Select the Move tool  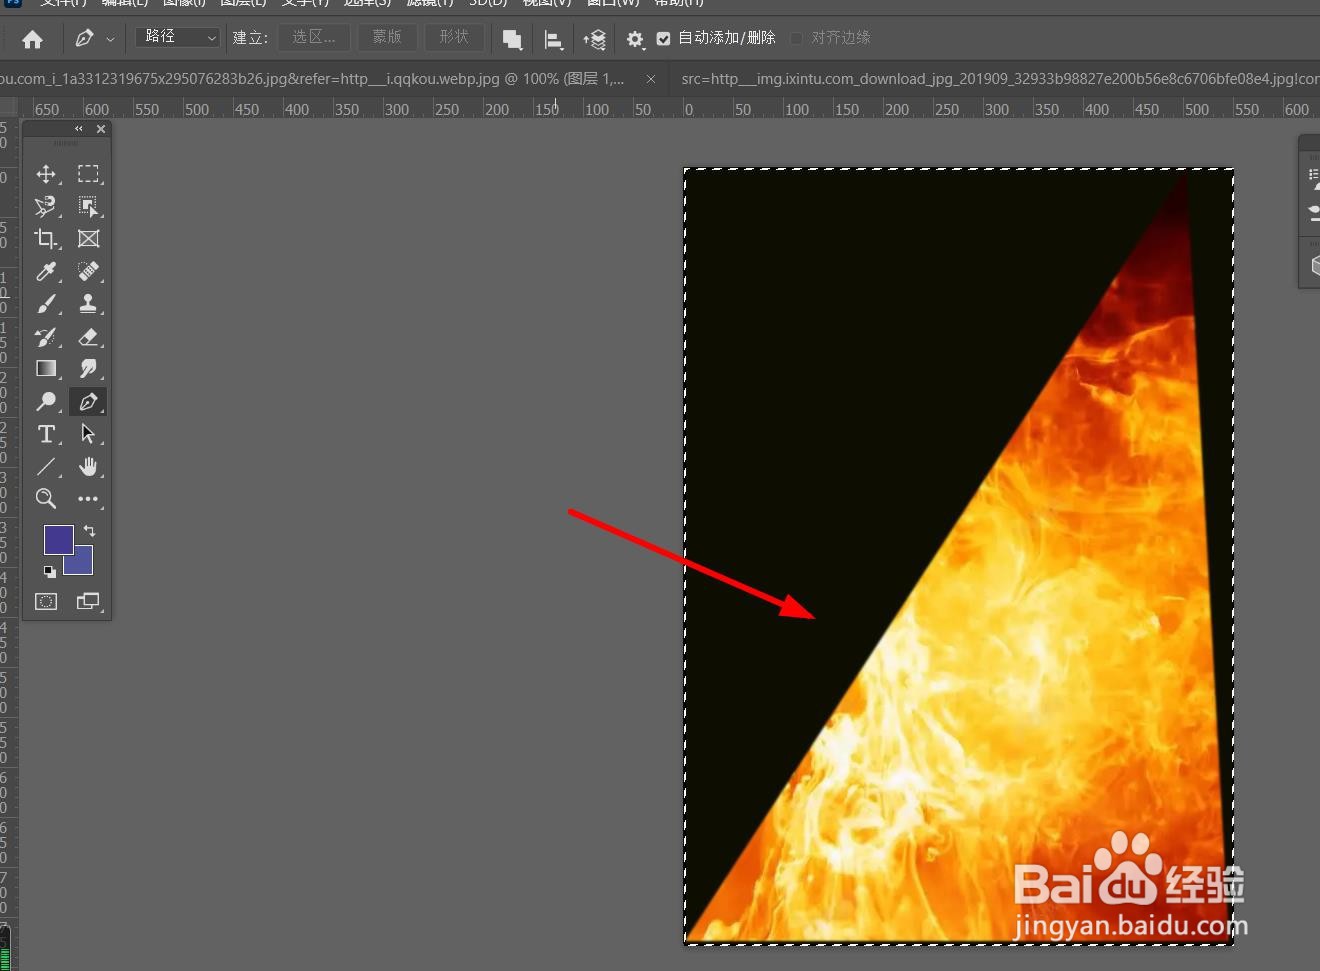coord(46,174)
